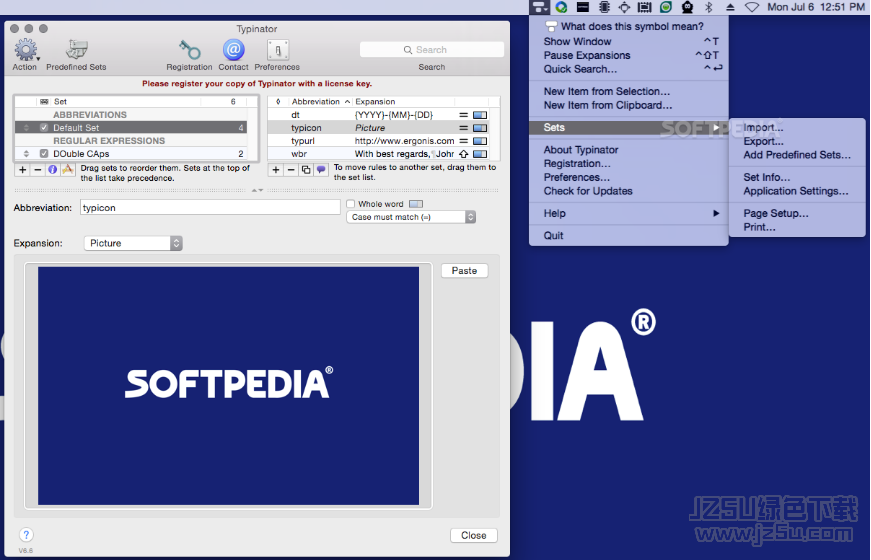Click the filmstrip icon in menu bar

(644, 7)
